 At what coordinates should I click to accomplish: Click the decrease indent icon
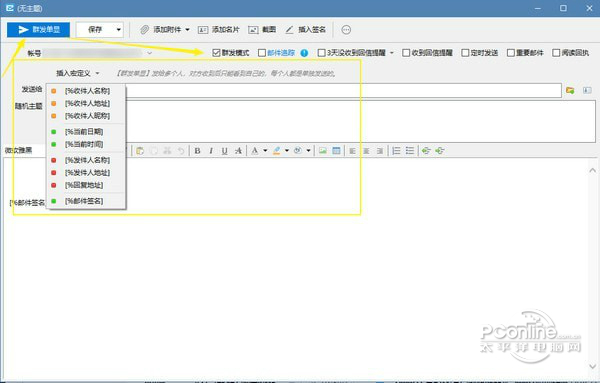point(426,151)
